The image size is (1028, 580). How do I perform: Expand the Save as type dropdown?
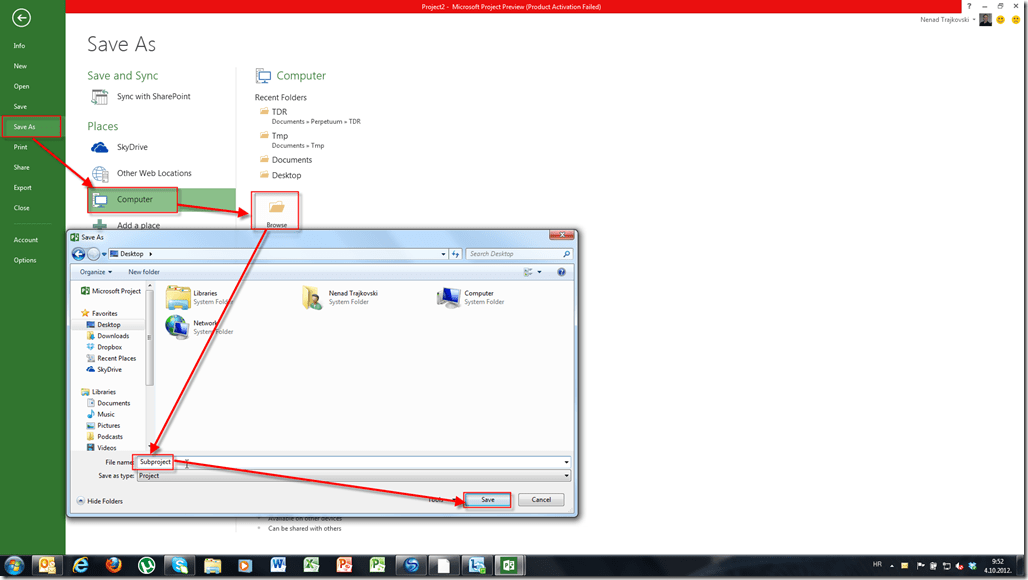coord(566,476)
